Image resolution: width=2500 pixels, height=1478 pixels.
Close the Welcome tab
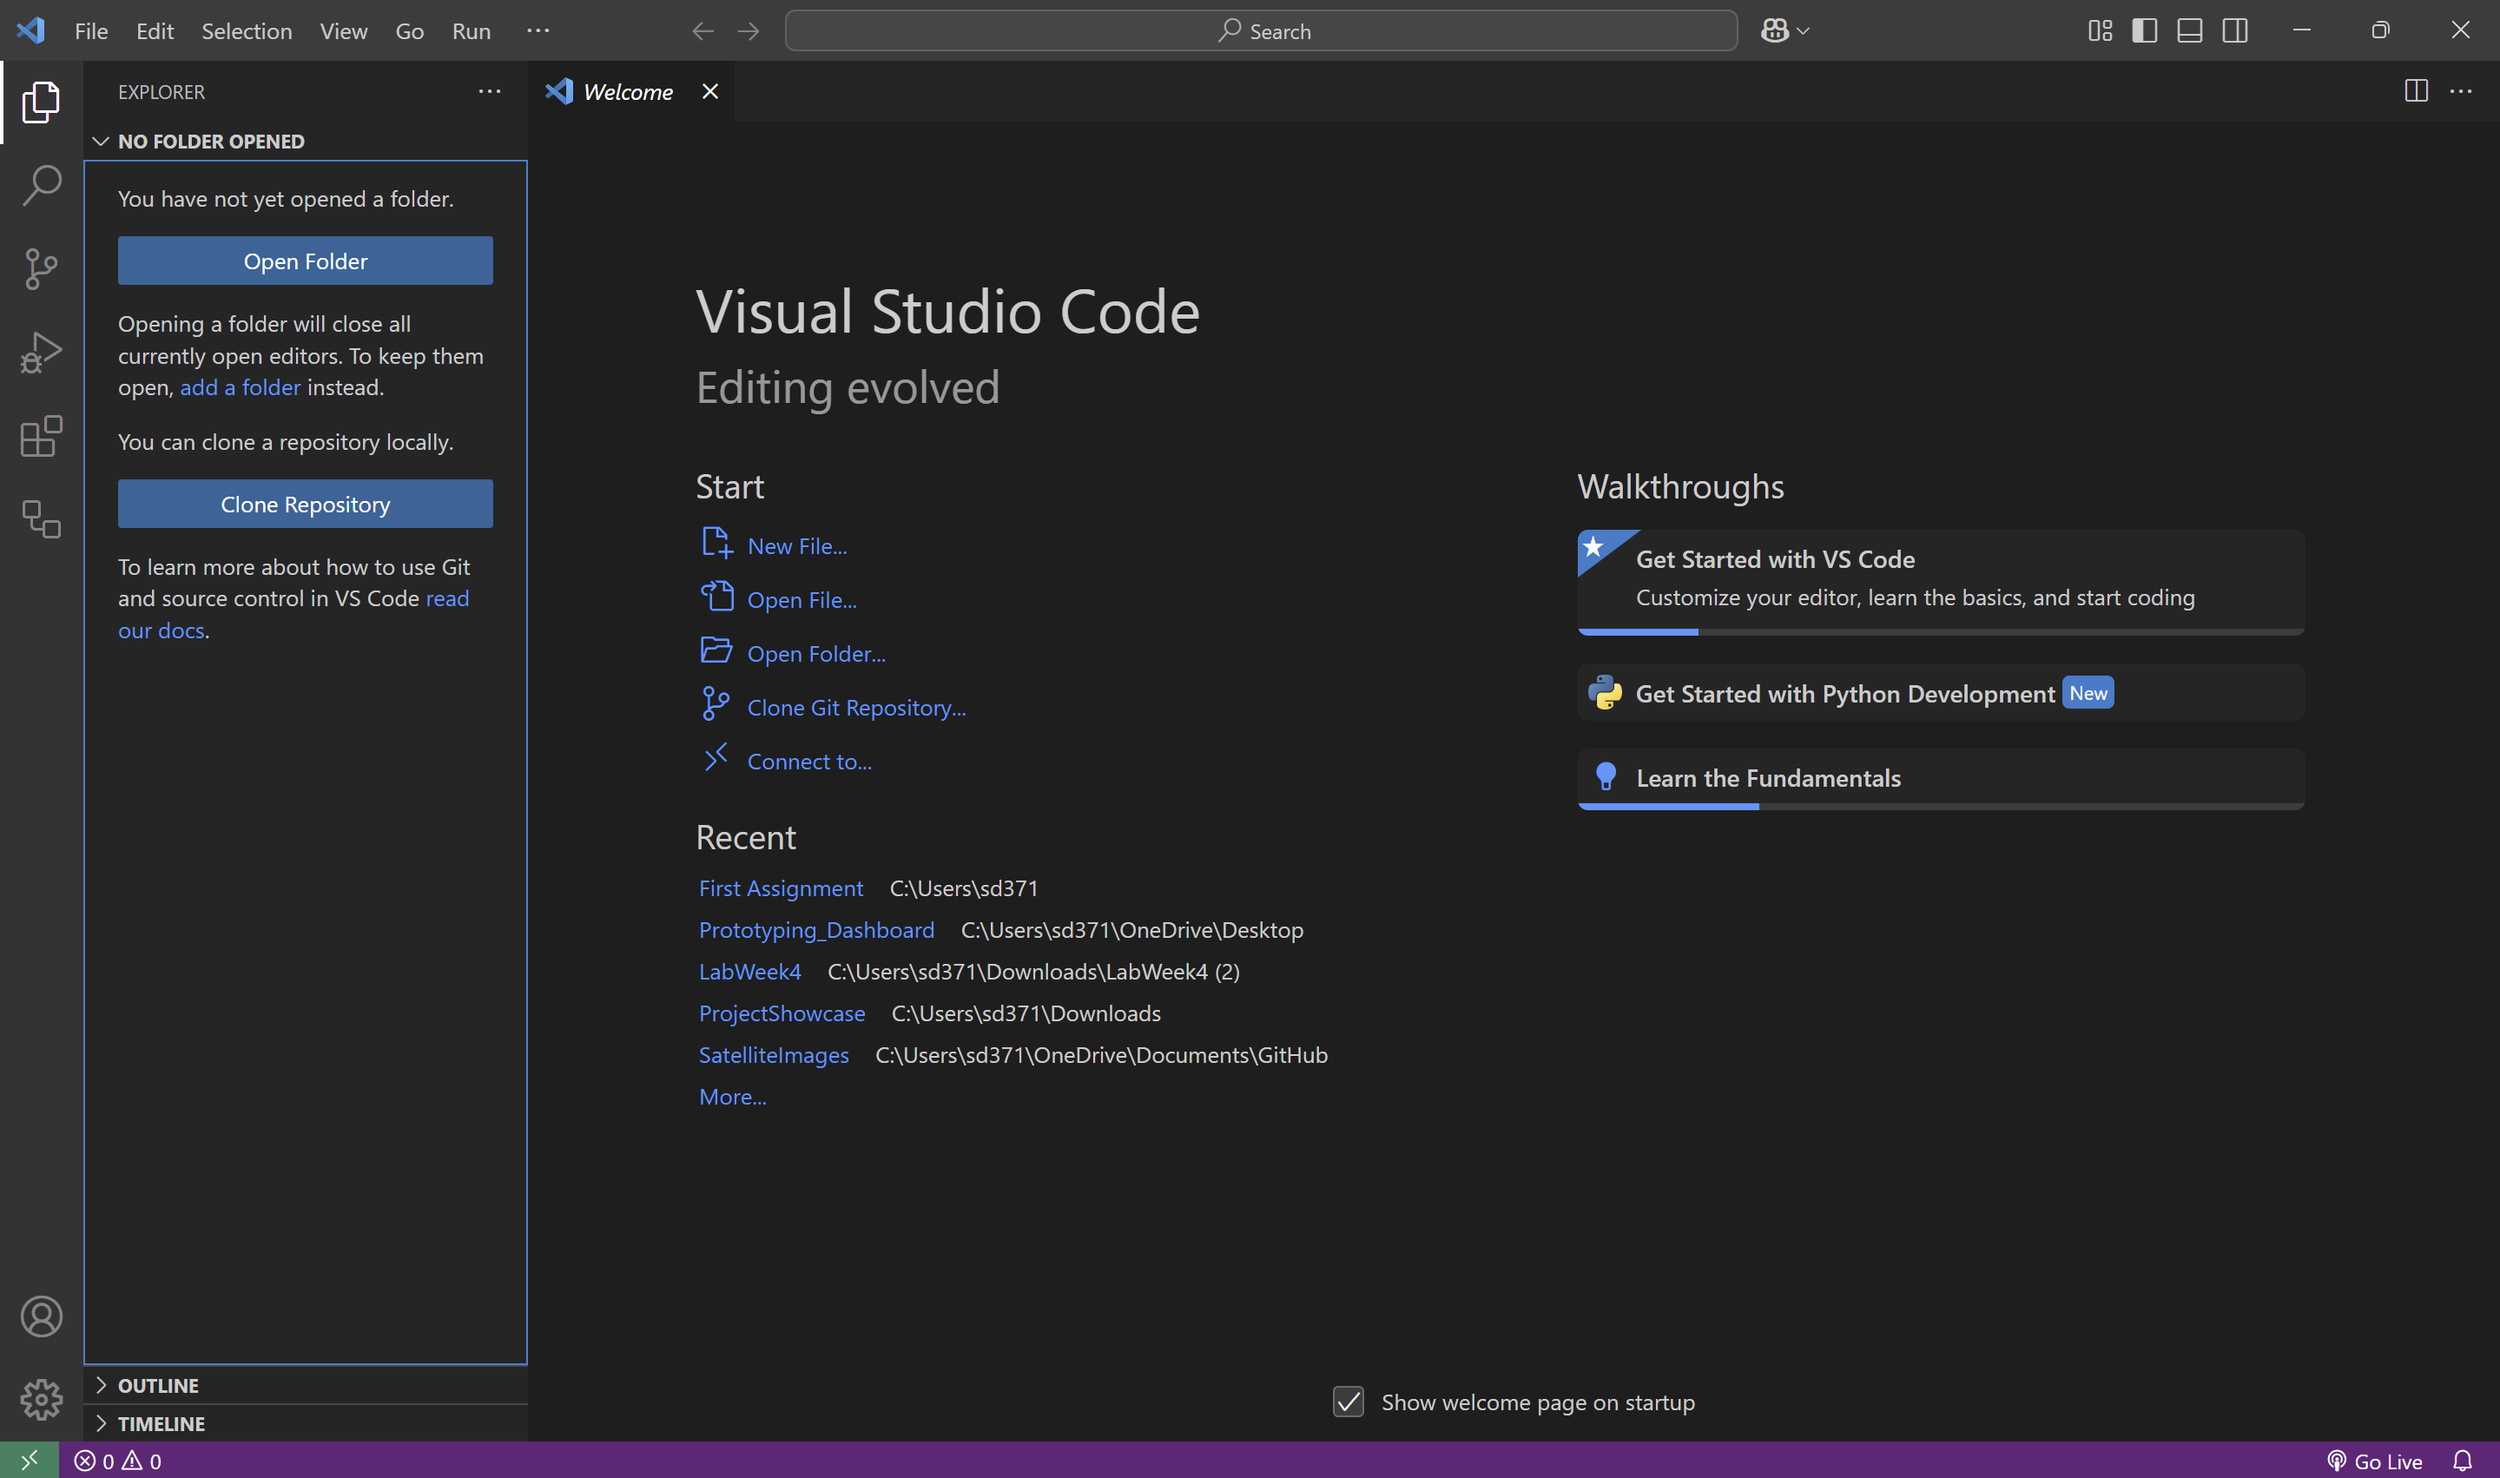coord(710,91)
